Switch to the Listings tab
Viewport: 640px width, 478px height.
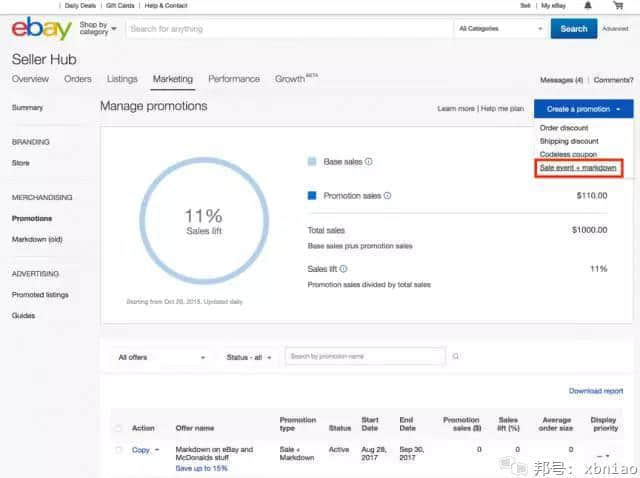click(x=122, y=79)
